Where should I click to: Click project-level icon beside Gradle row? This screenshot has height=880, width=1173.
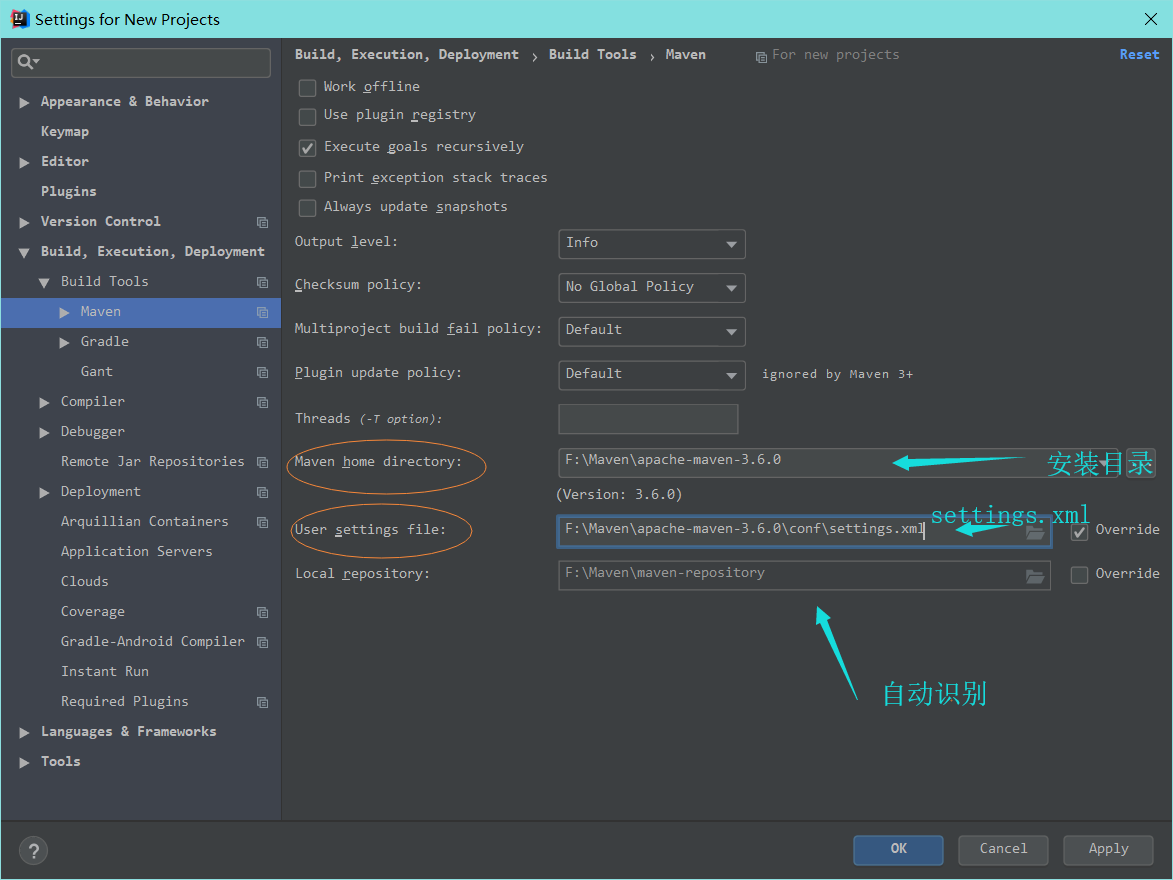[x=262, y=342]
